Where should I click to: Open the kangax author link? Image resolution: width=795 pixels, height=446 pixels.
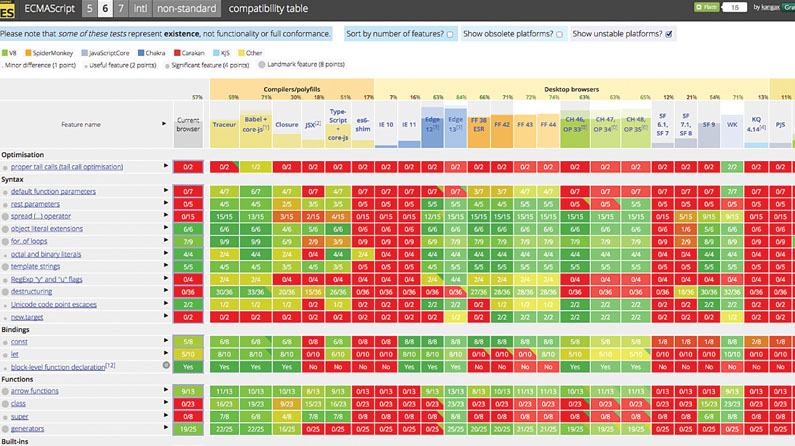[770, 7]
